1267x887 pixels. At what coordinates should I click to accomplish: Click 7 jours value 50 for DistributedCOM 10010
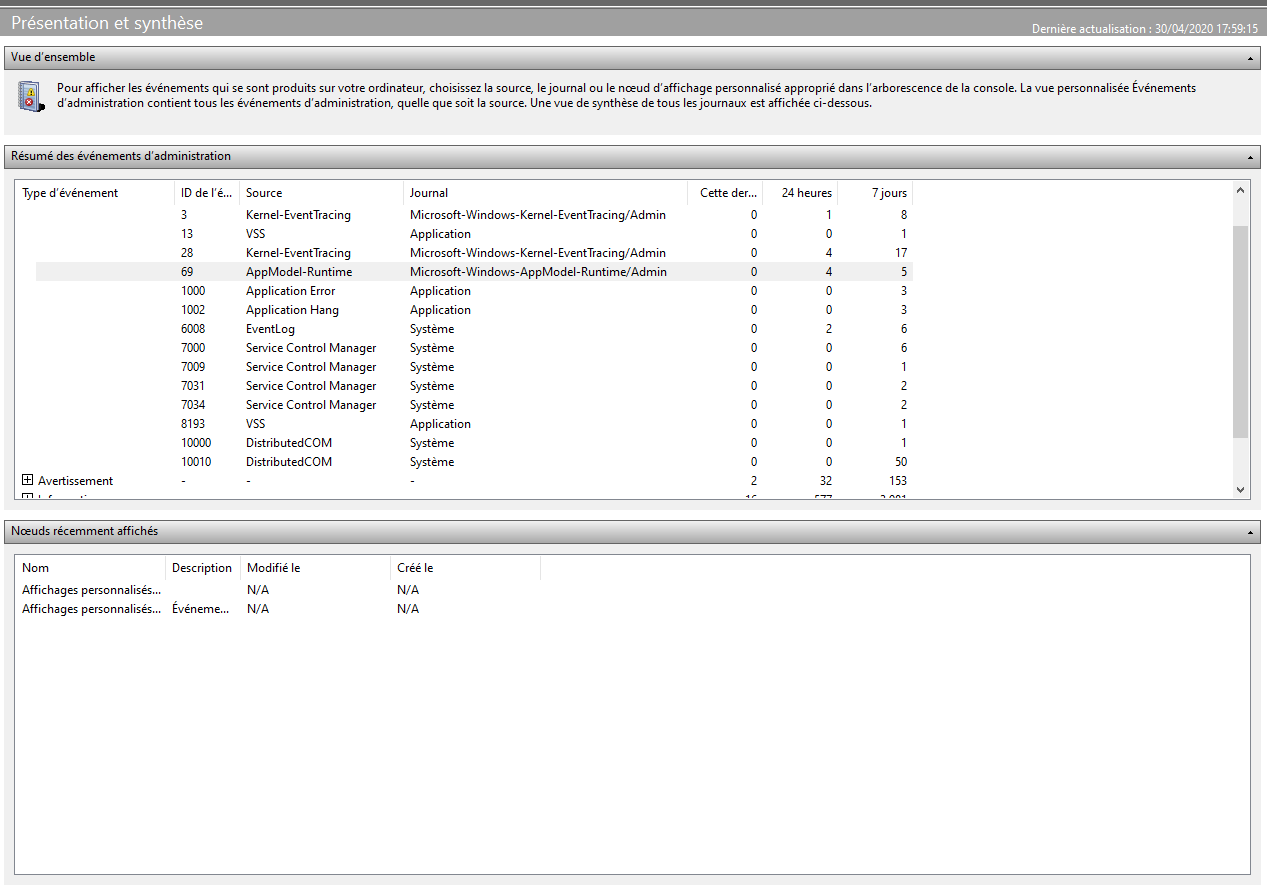[x=900, y=462]
